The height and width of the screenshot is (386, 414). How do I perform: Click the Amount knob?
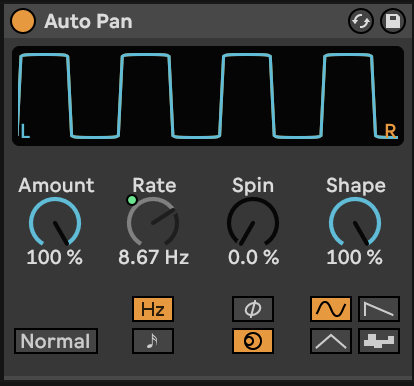coord(55,222)
